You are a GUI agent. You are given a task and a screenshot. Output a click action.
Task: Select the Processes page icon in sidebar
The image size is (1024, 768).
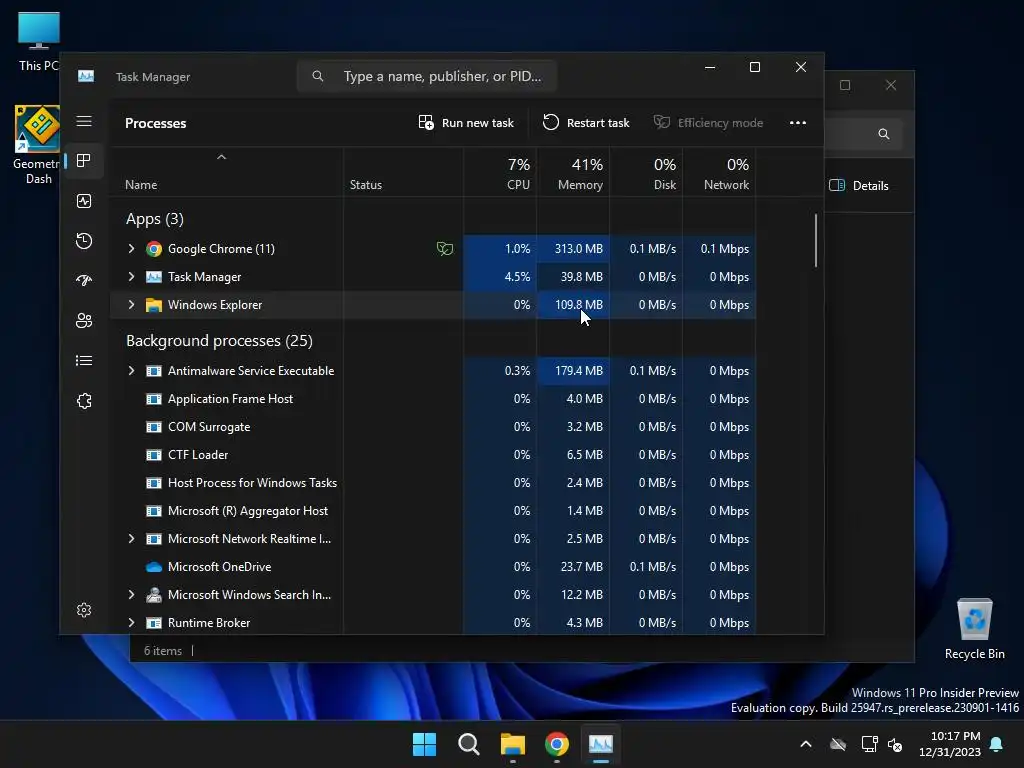pos(84,161)
